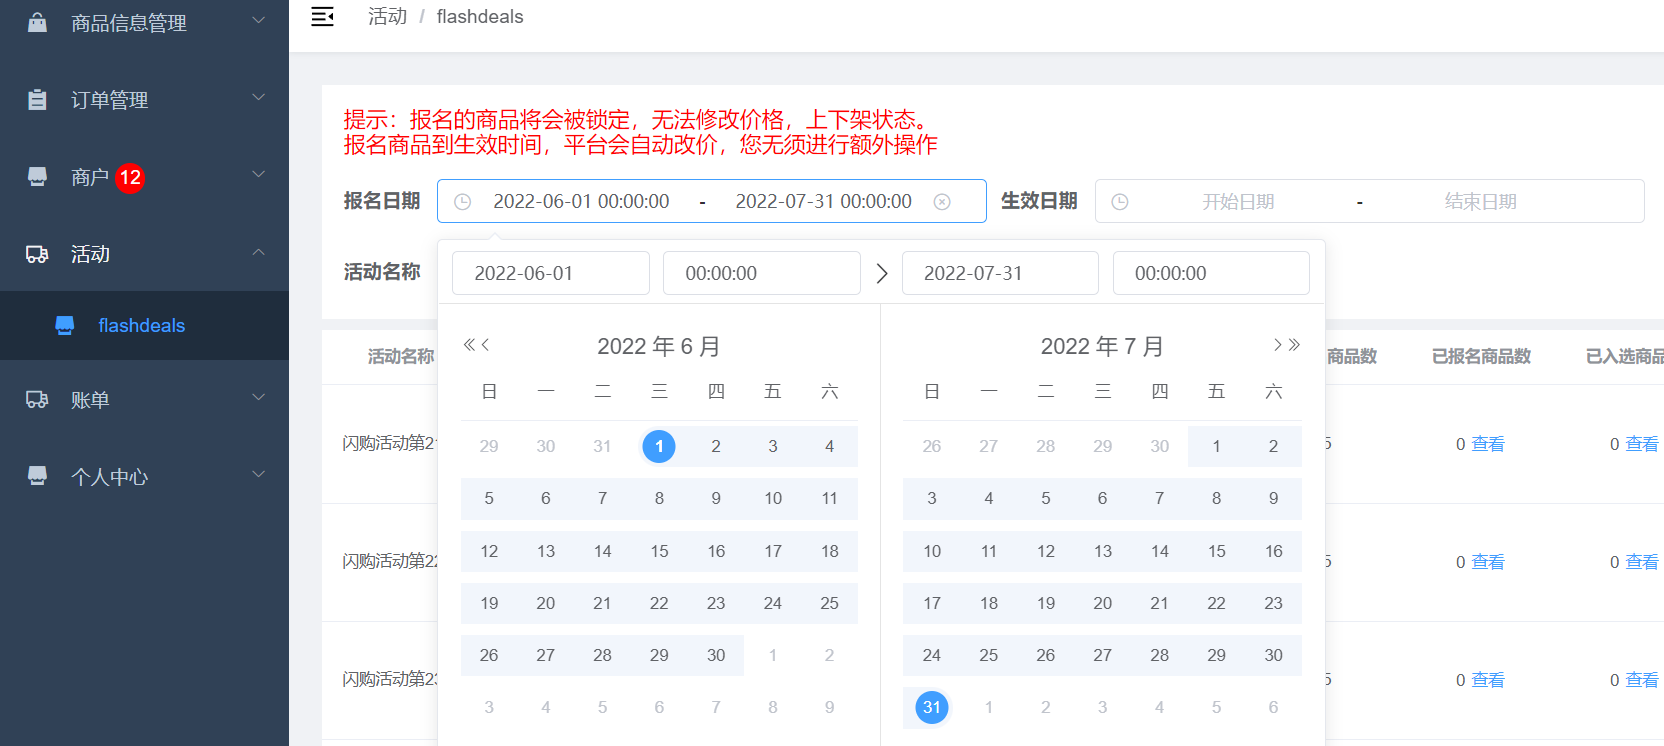Click flashdeals in the breadcrumb
Image resolution: width=1664 pixels, height=746 pixels.
(480, 17)
